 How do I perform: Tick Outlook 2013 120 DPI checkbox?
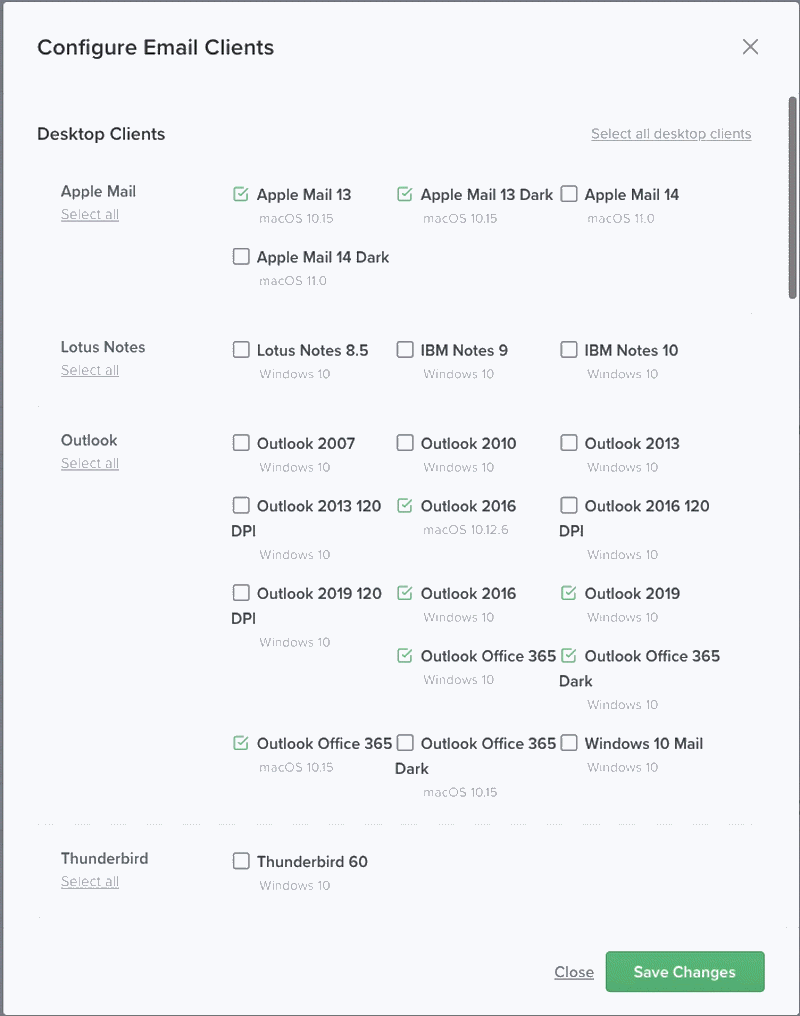(x=241, y=506)
